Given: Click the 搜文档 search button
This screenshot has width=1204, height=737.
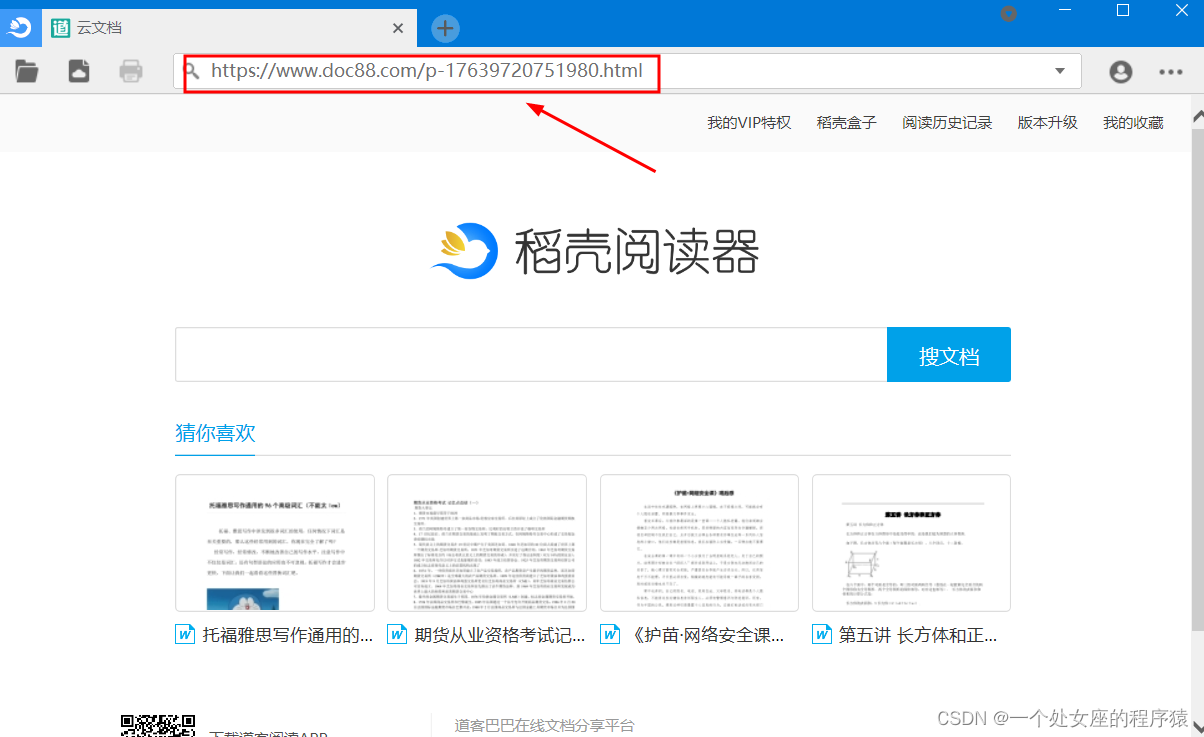Looking at the screenshot, I should point(949,354).
